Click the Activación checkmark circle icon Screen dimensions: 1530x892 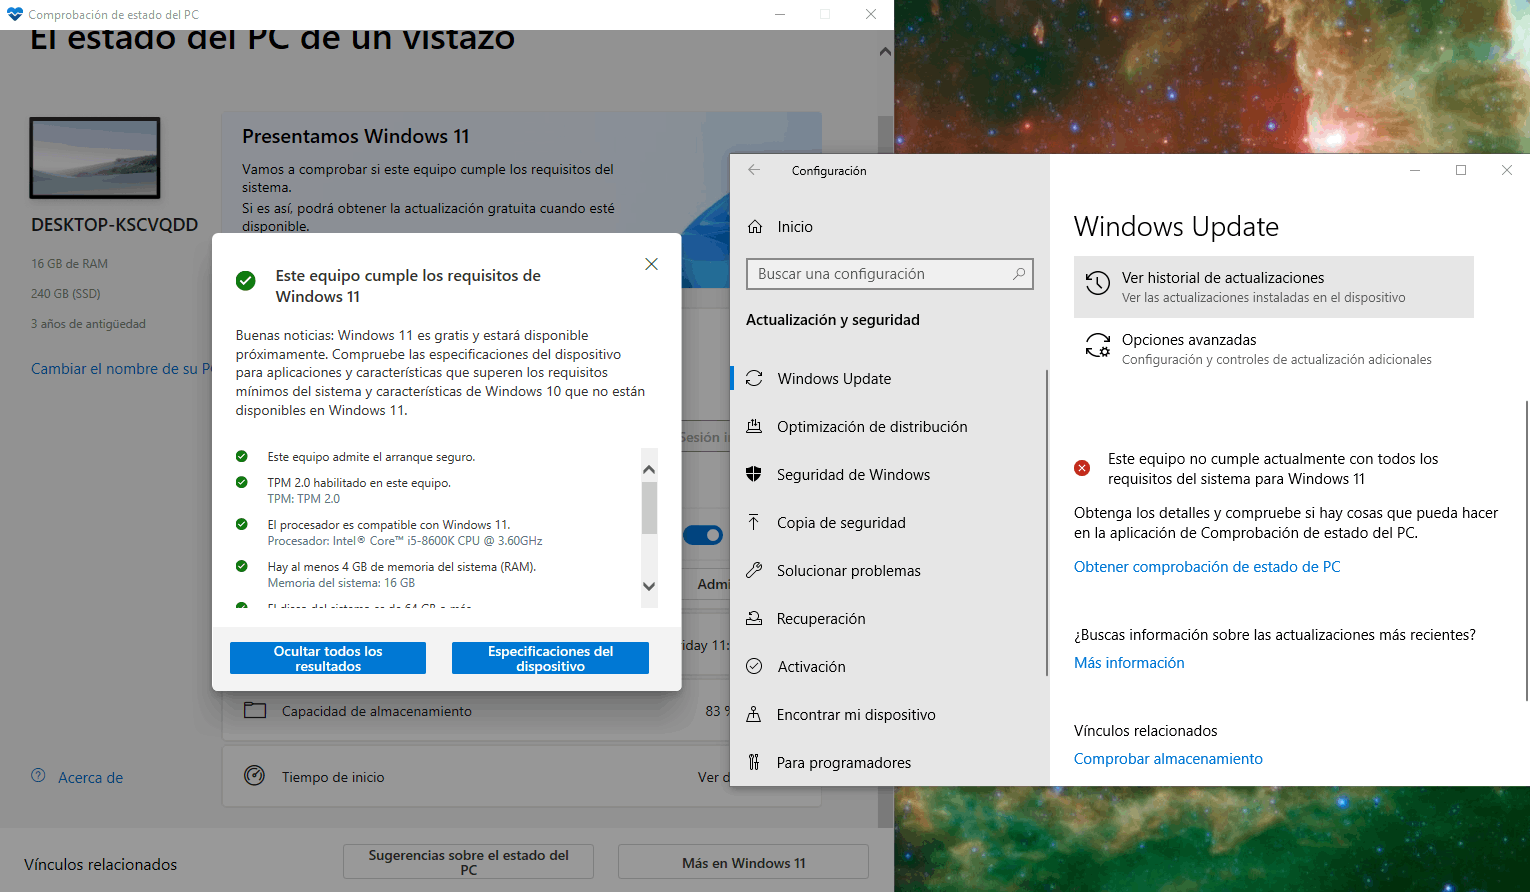coord(755,666)
